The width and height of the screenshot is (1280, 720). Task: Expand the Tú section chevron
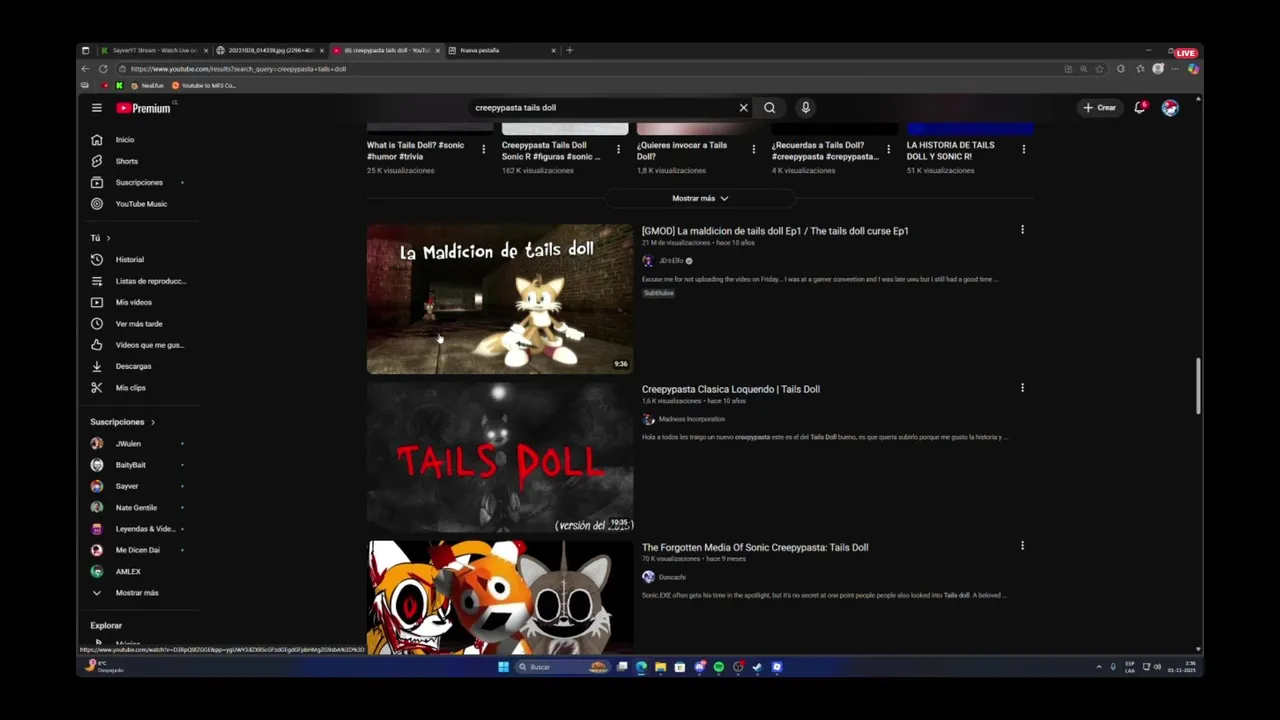[x=108, y=238]
